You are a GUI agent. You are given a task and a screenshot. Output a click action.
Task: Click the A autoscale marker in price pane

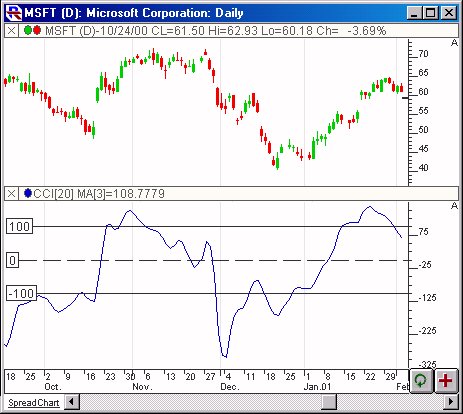click(x=454, y=43)
